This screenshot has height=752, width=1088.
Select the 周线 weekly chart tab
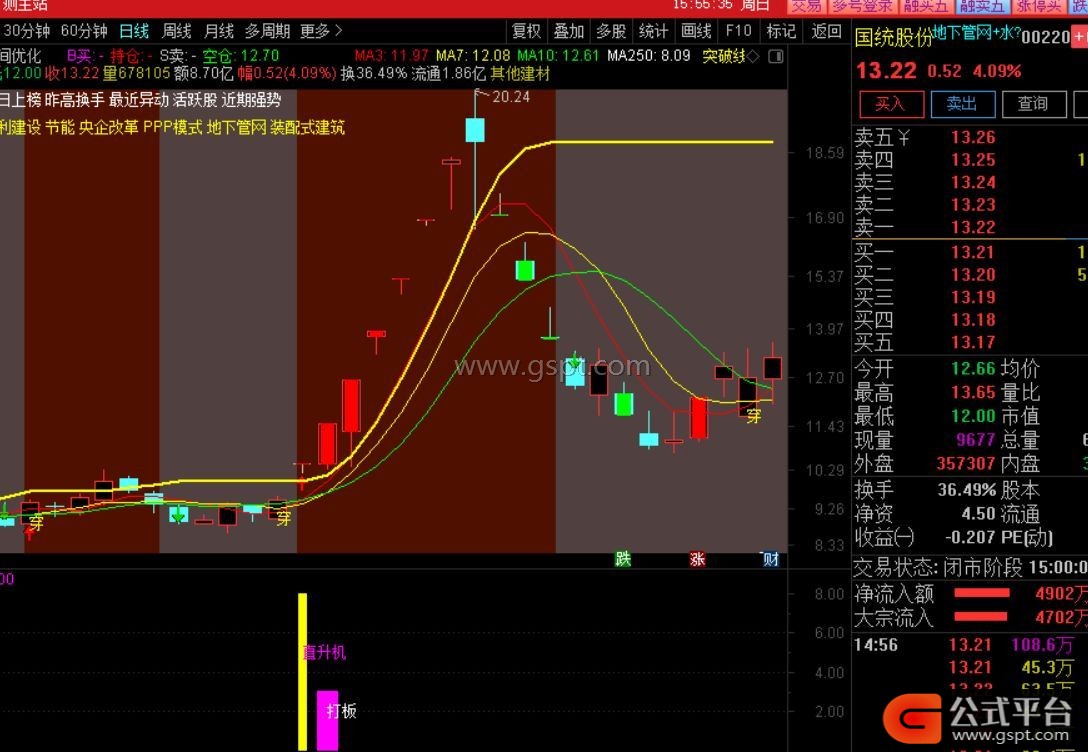tap(176, 31)
